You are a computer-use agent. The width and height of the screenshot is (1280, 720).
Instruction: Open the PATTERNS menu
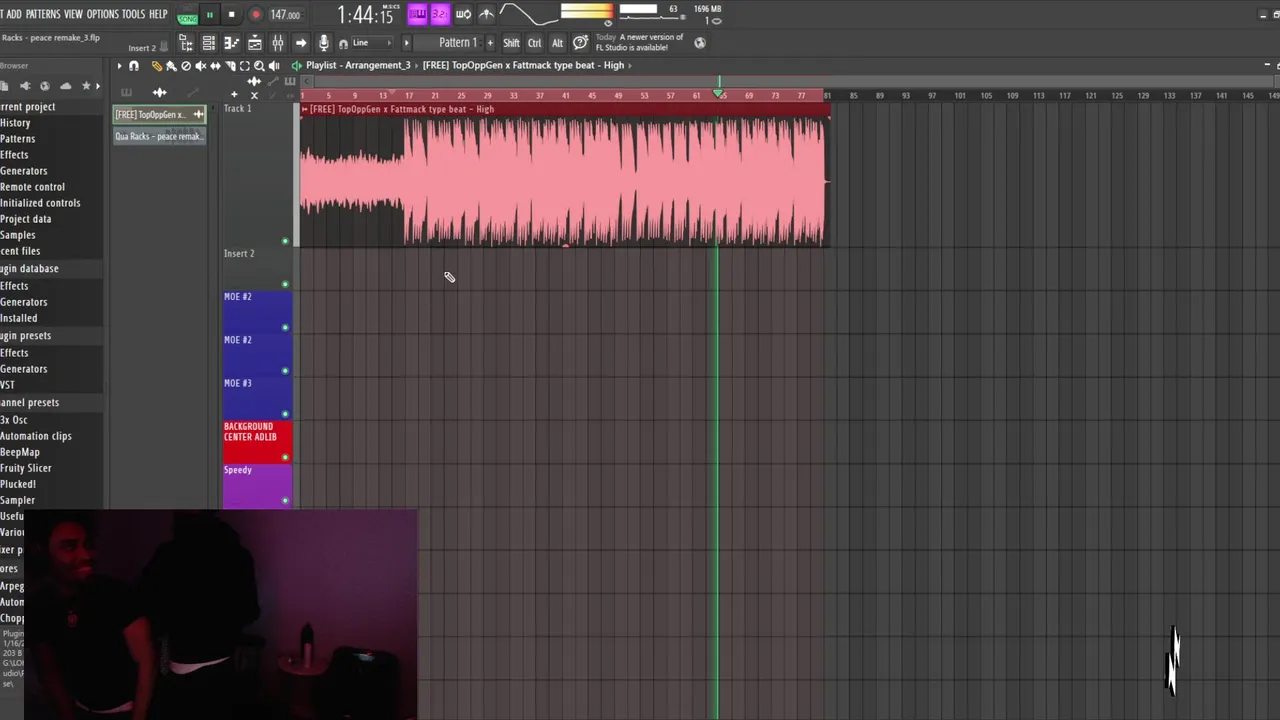coord(43,14)
